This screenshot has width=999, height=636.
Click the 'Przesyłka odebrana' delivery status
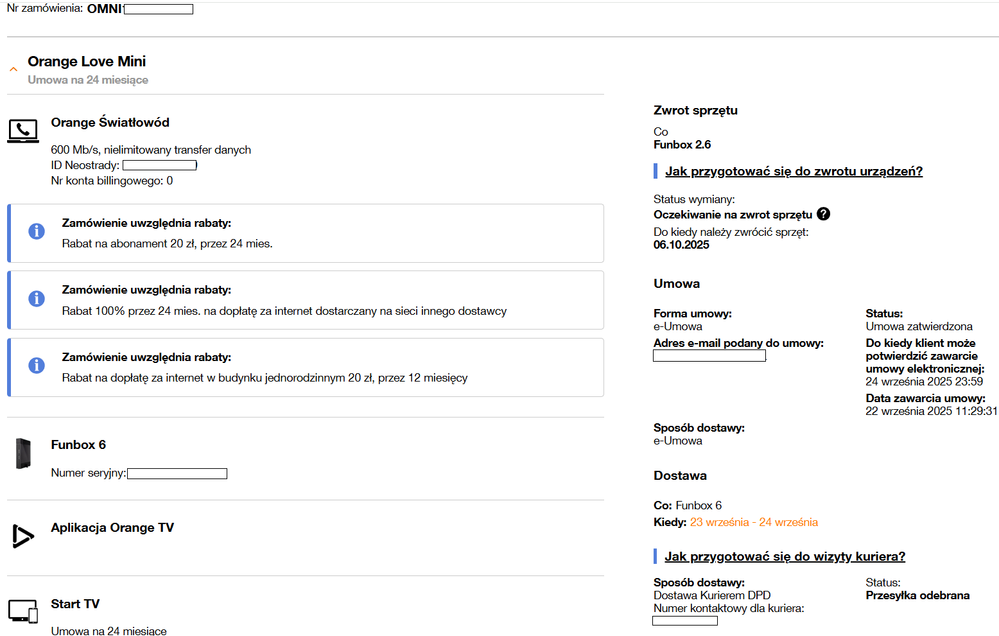917,596
